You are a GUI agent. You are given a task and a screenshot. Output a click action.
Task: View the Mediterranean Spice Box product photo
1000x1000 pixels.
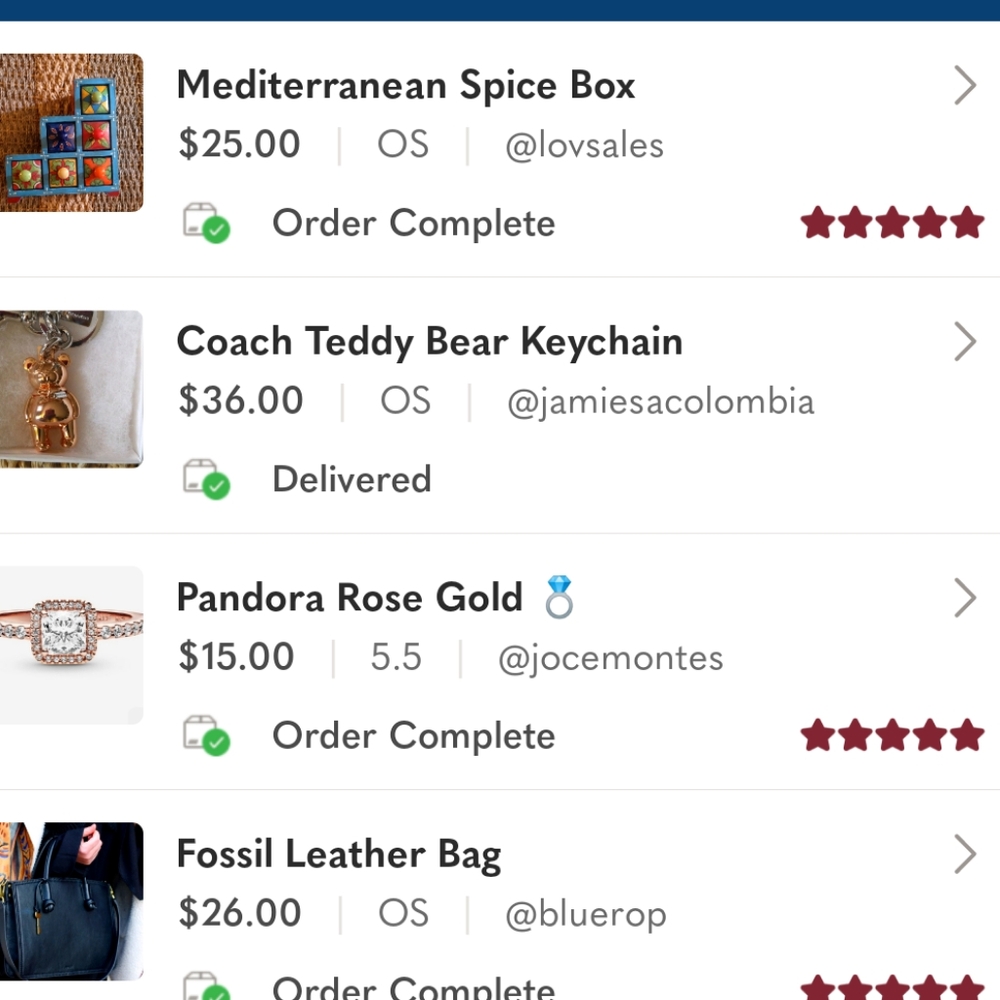coord(71,132)
